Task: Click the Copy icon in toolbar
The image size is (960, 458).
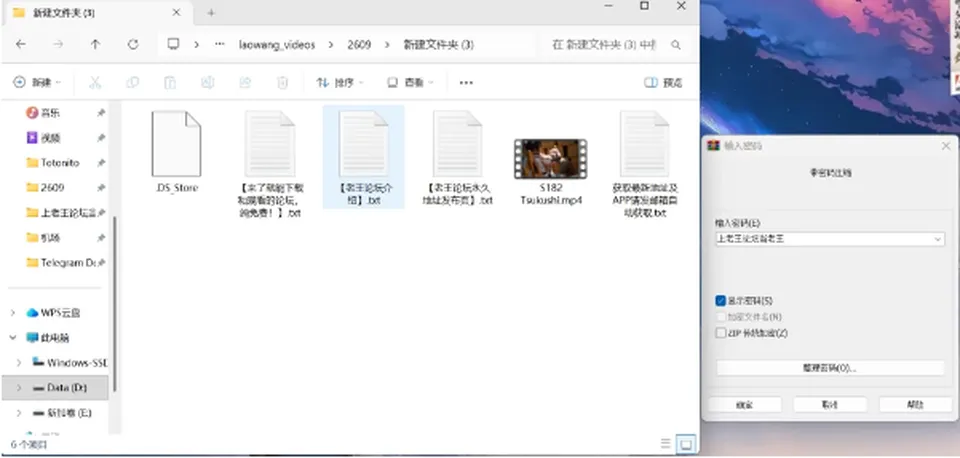Action: tap(132, 83)
